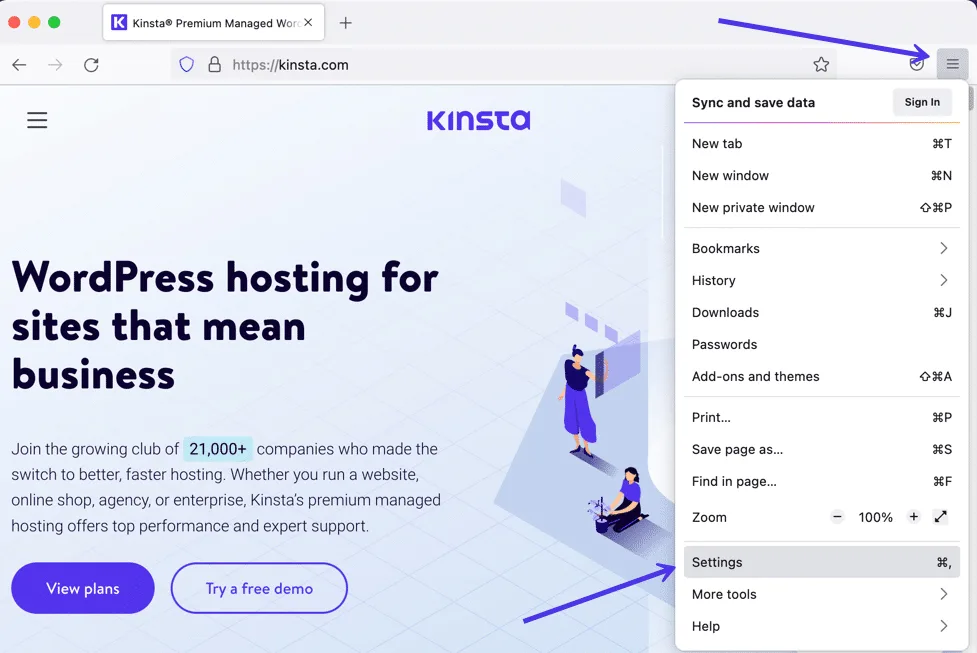The width and height of the screenshot is (977, 653).
Task: Open Passwords from the menu
Action: 821,345
